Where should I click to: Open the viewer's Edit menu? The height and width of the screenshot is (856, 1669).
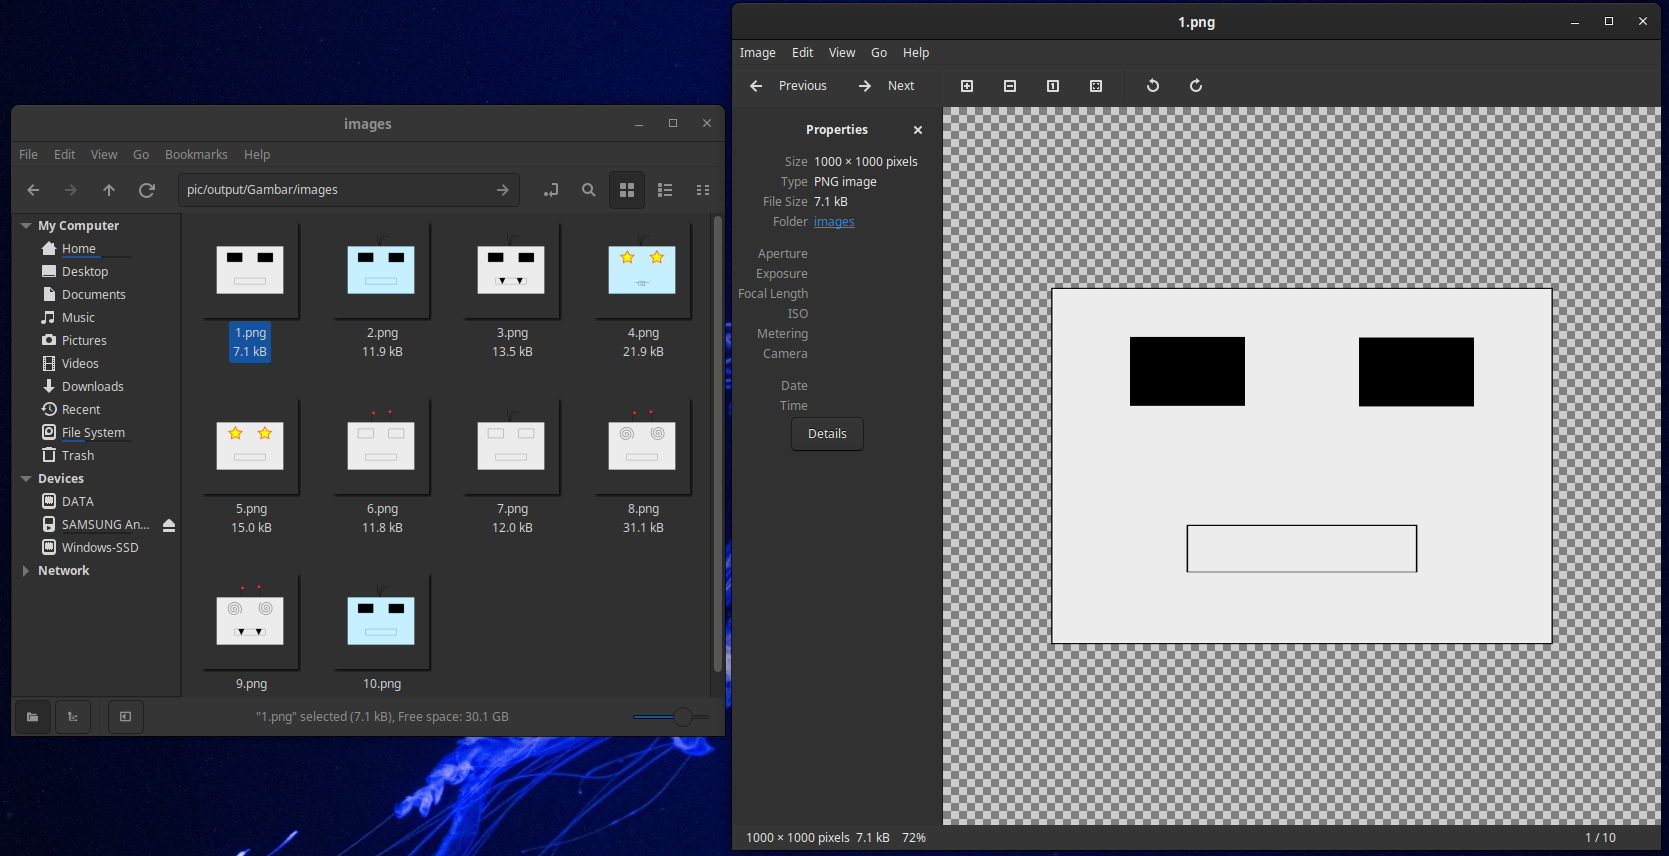(x=803, y=53)
